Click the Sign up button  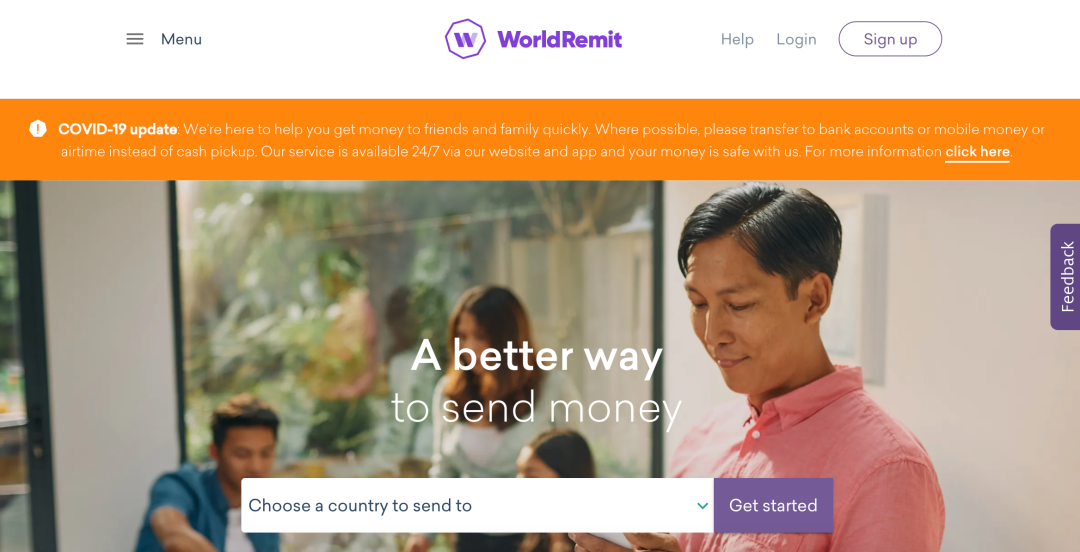click(x=890, y=39)
